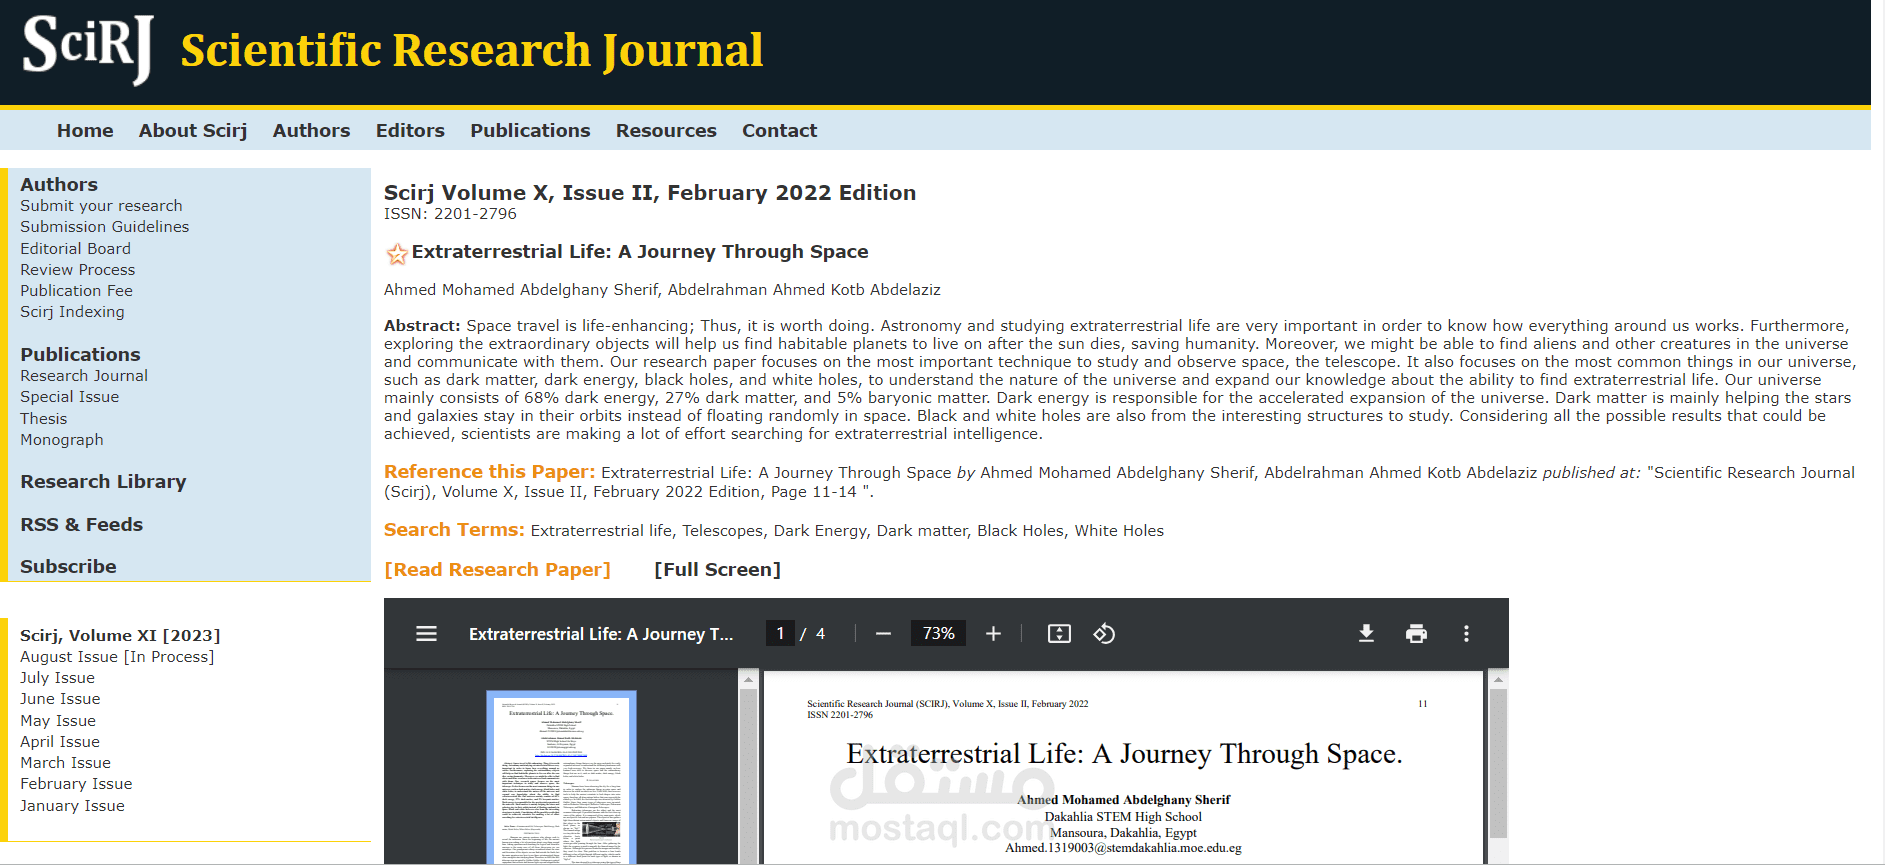
Task: Open the Full Screen link
Action: [717, 570]
